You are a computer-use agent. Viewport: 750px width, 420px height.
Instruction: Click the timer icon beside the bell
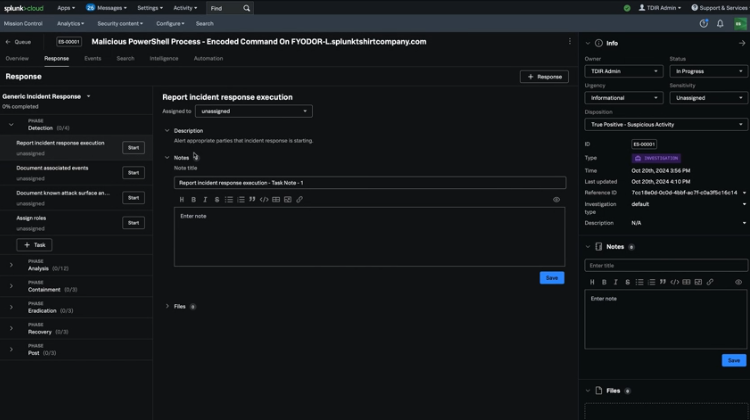704,23
